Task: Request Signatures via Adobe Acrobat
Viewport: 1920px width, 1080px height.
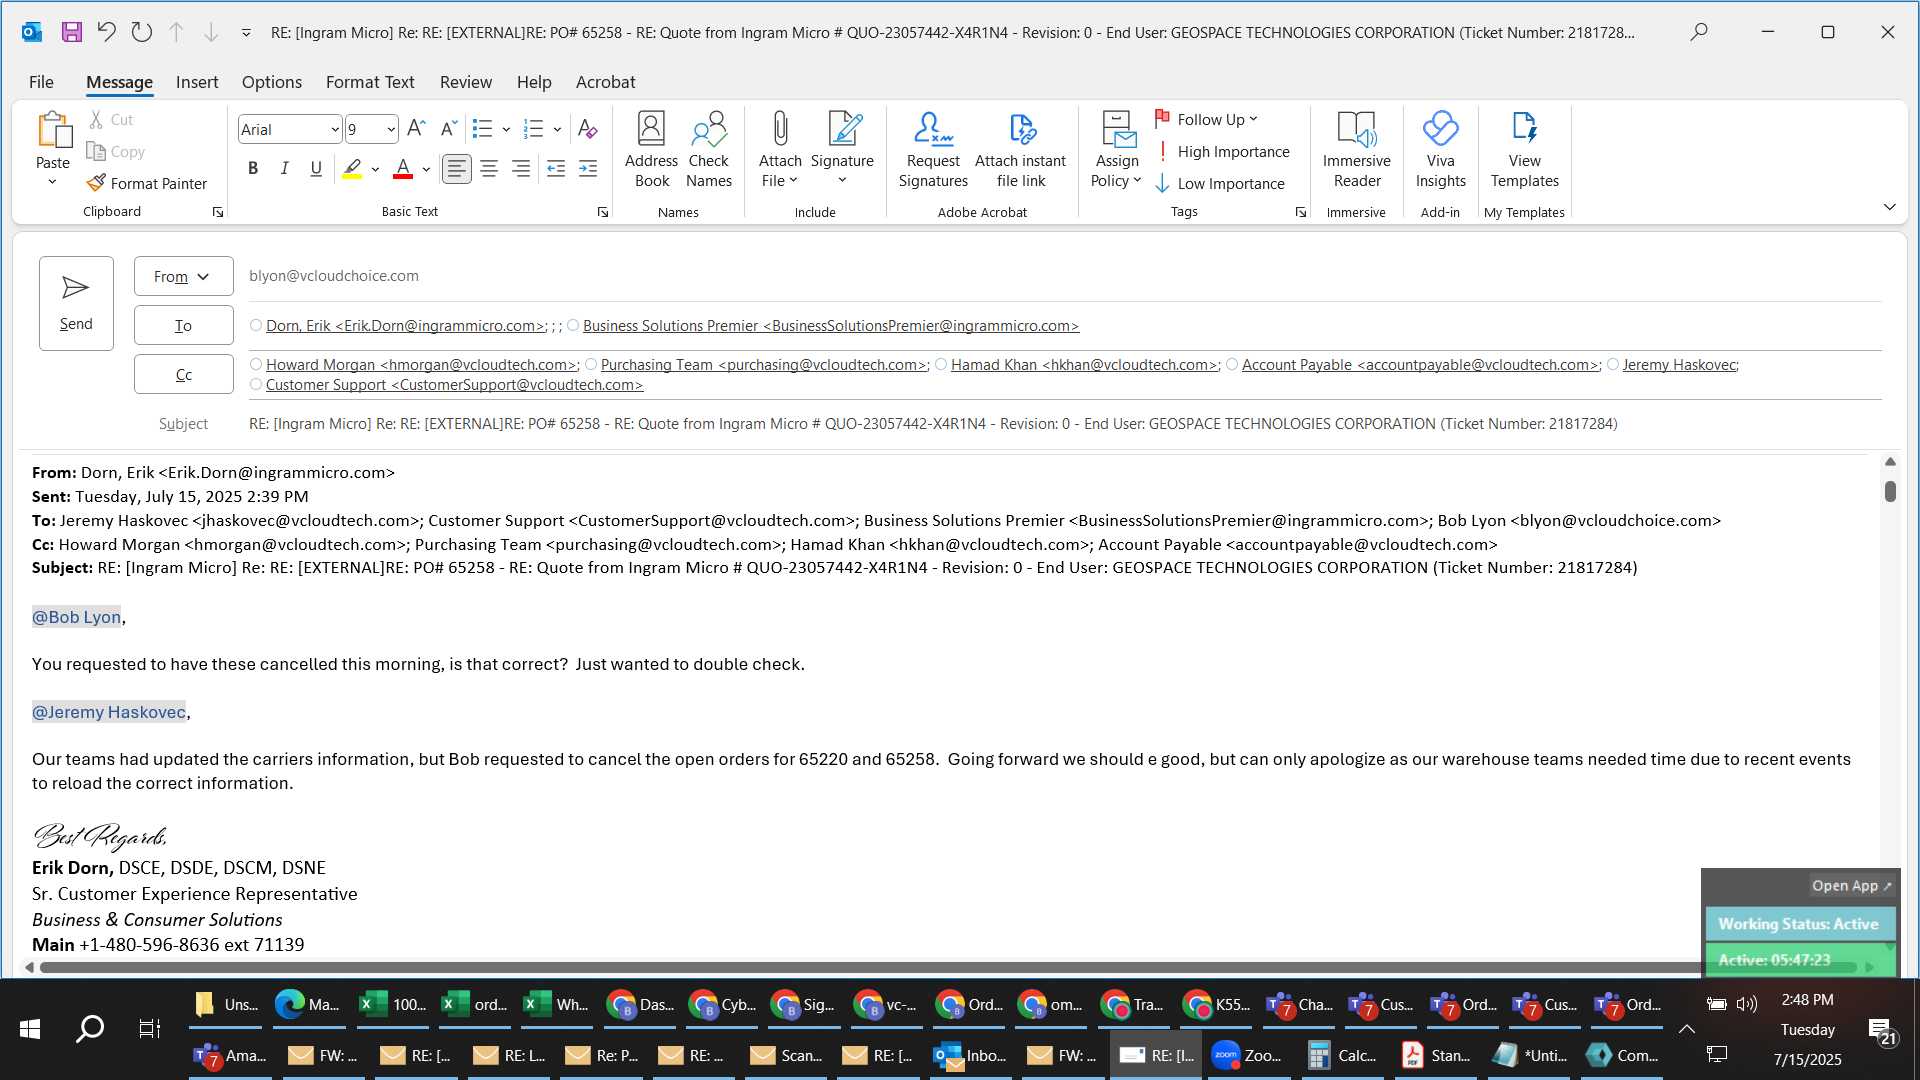Action: click(x=933, y=150)
